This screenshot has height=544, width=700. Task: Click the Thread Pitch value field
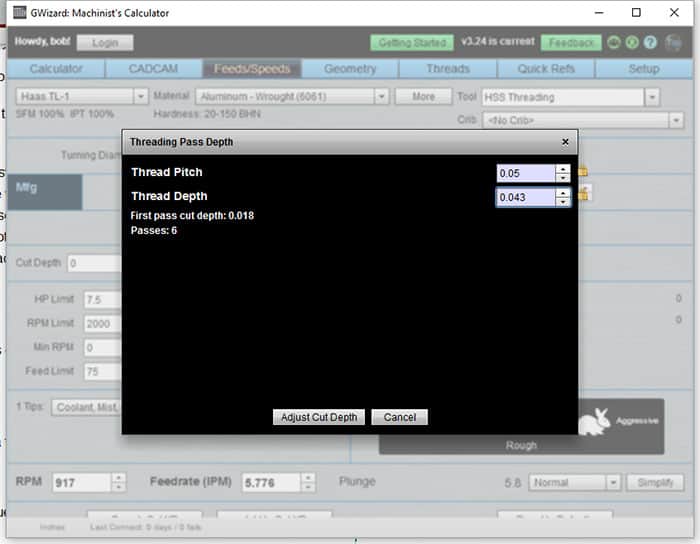[526, 173]
